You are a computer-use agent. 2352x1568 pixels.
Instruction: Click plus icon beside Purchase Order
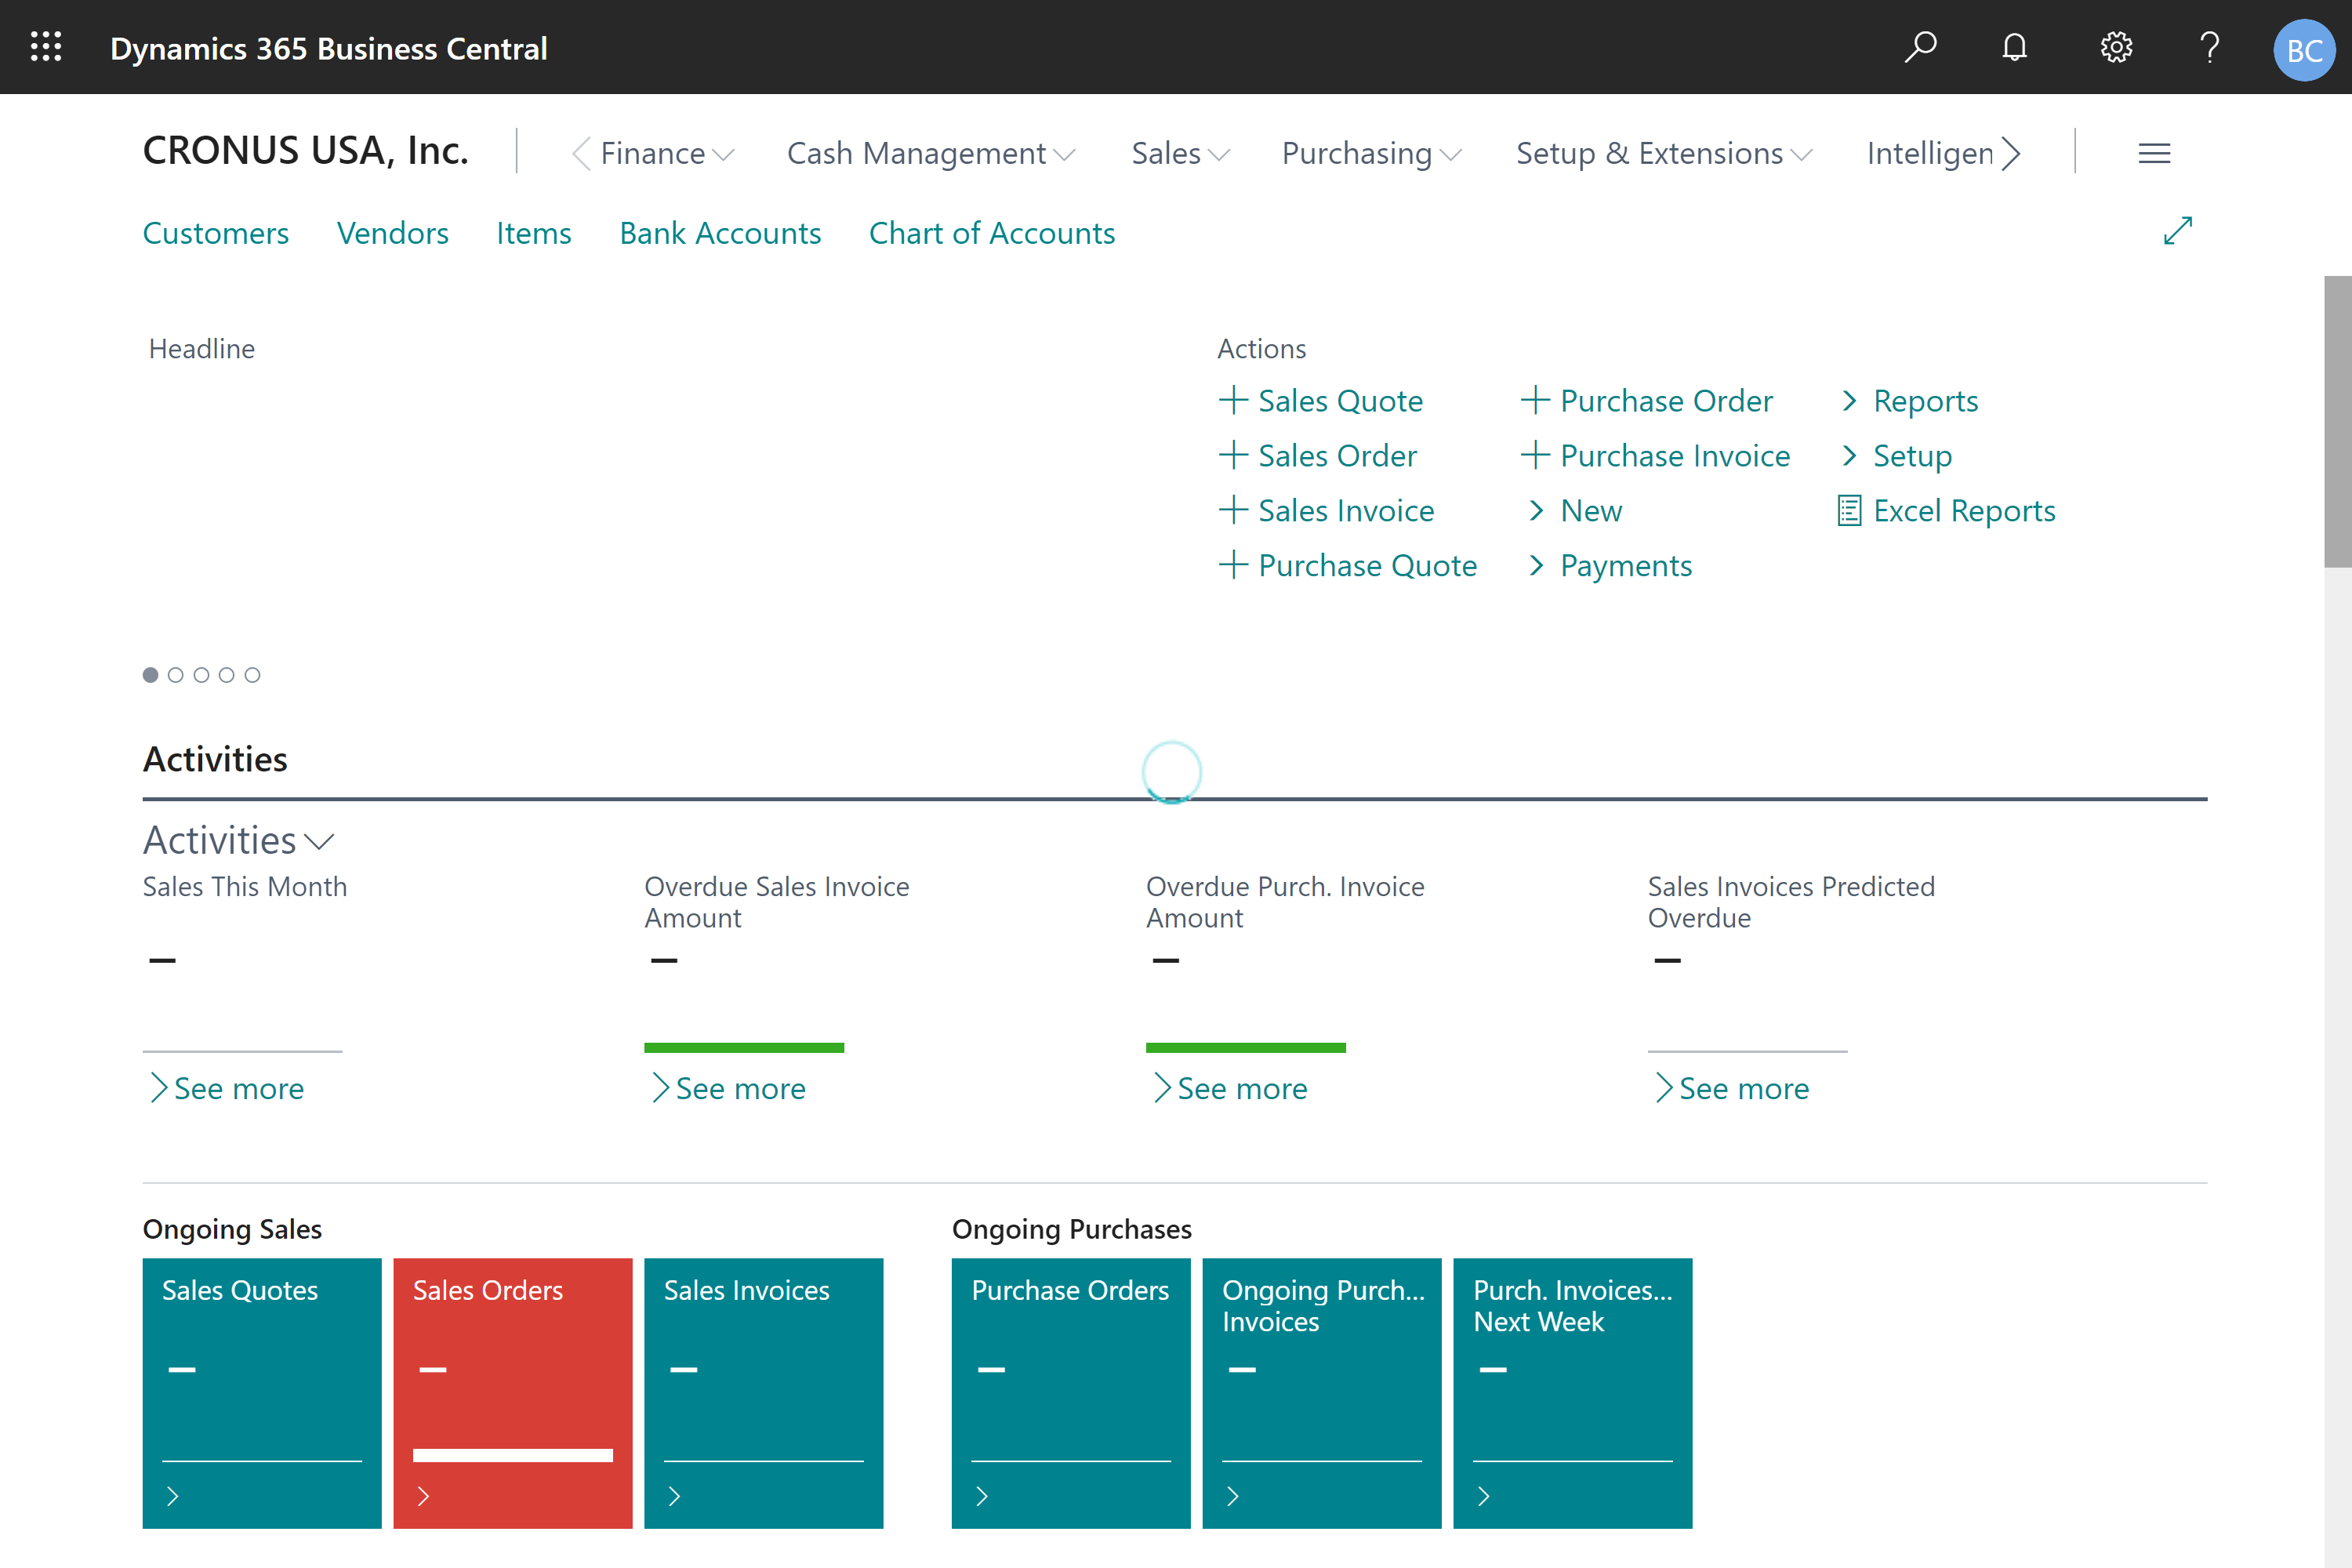1535,400
